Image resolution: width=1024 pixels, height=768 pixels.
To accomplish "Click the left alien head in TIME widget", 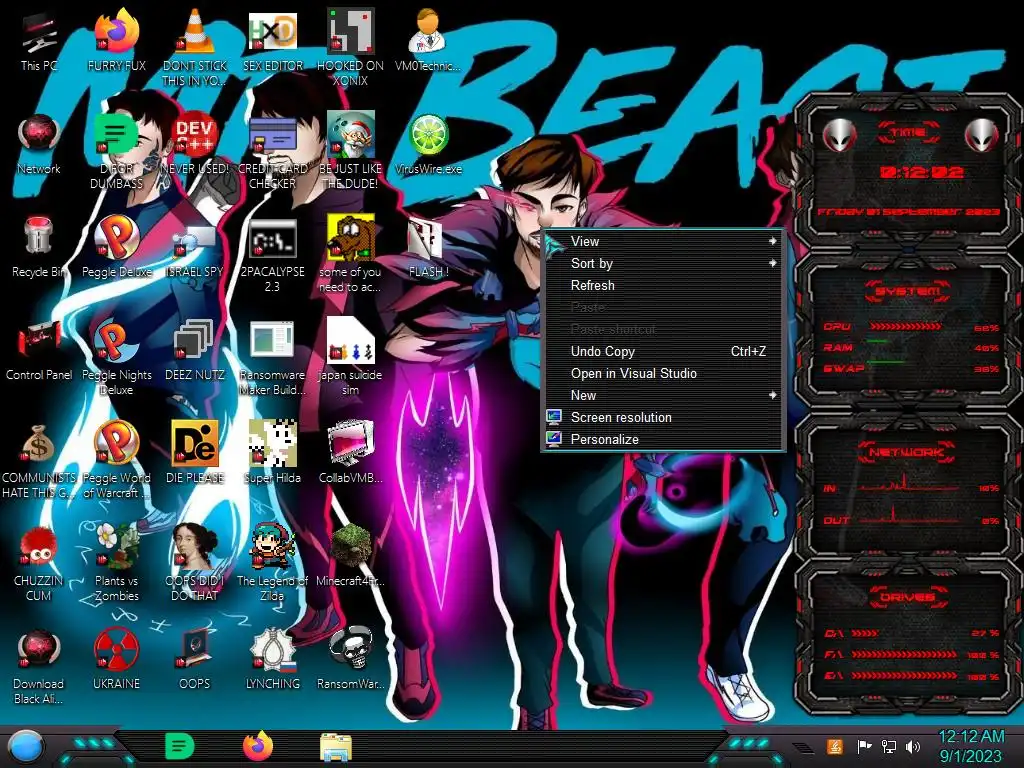I will click(839, 135).
